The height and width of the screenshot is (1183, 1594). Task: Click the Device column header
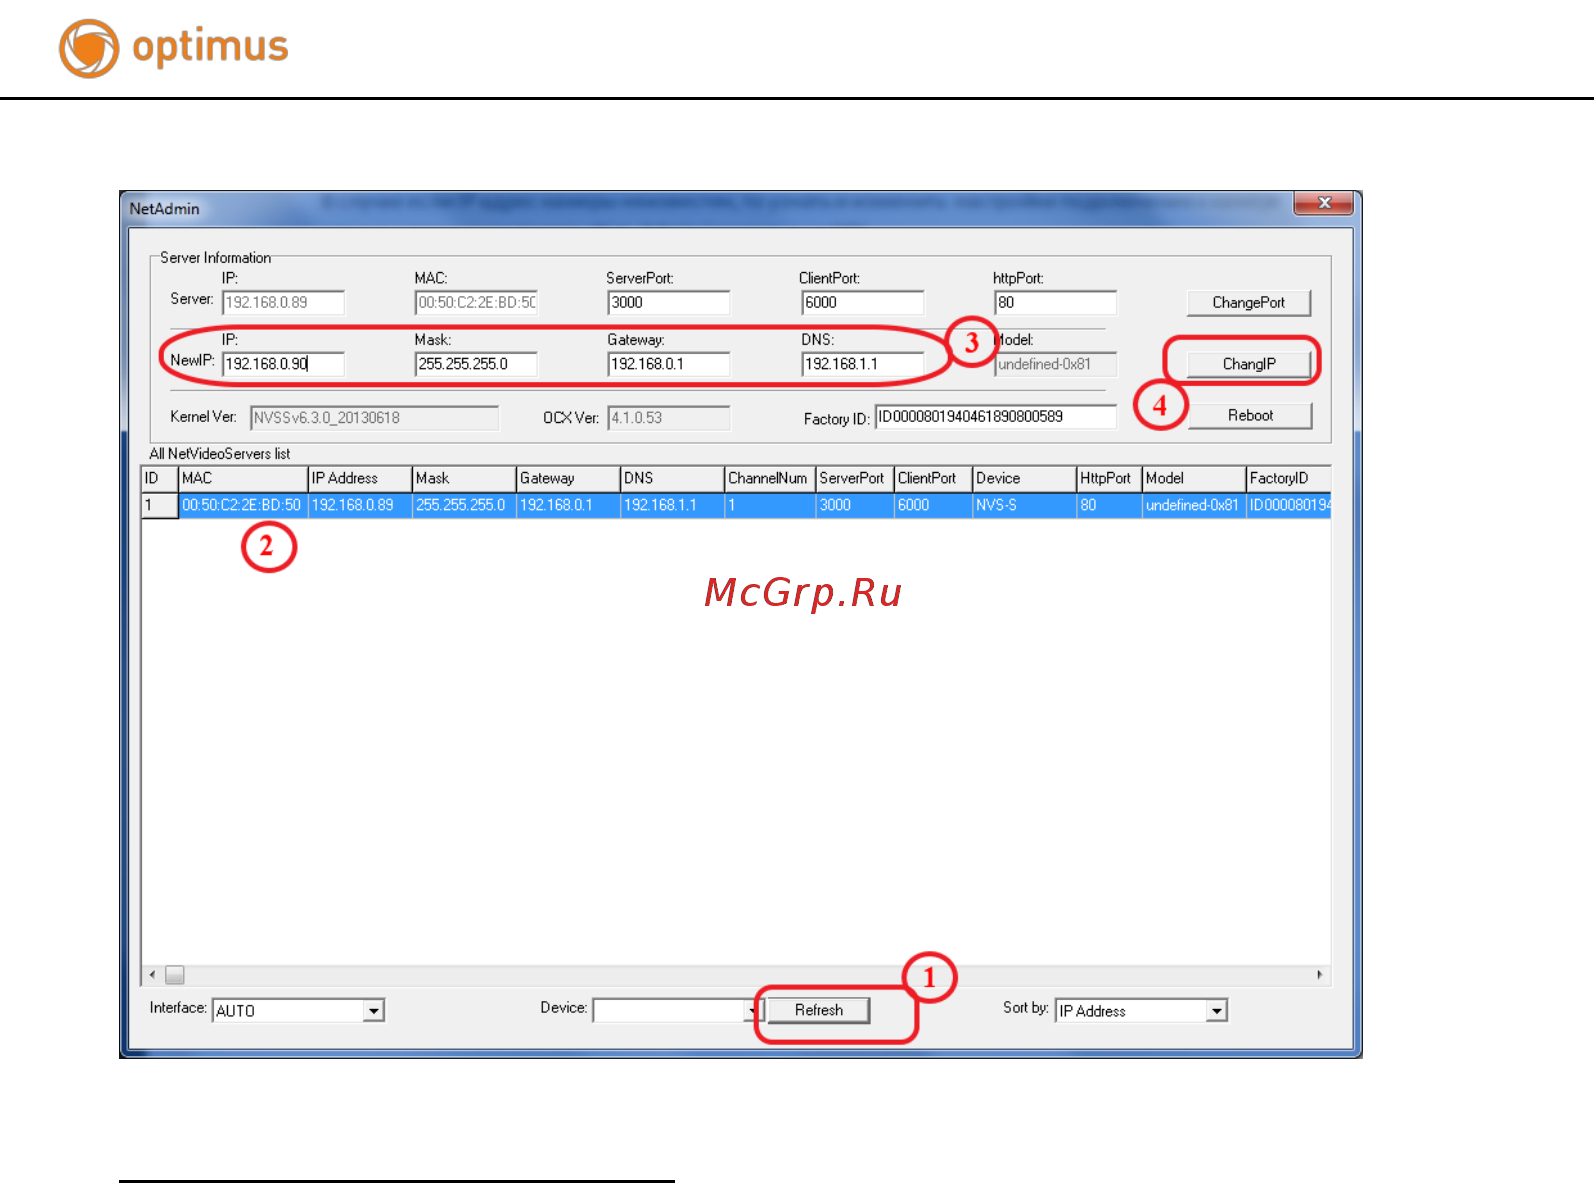click(1024, 479)
